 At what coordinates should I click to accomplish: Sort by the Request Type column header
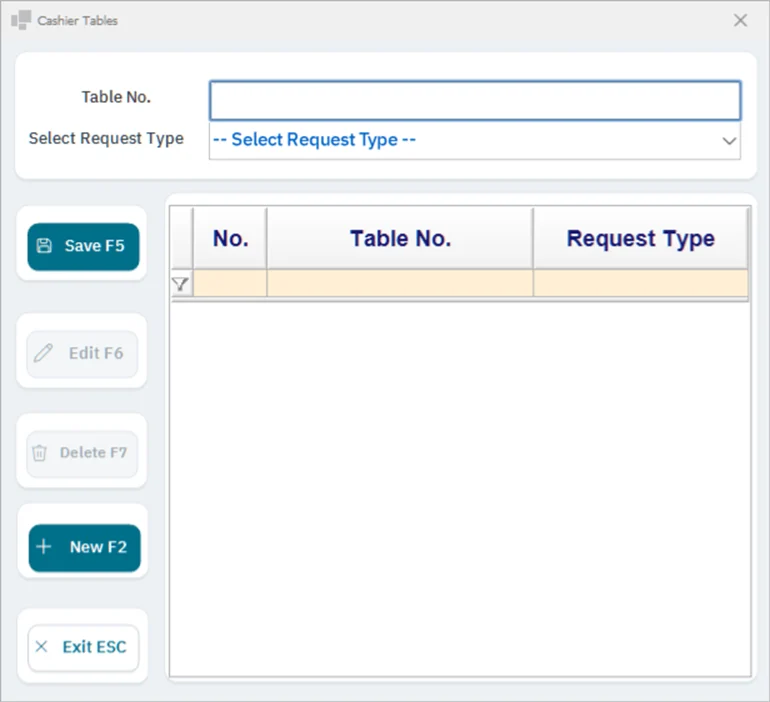641,238
